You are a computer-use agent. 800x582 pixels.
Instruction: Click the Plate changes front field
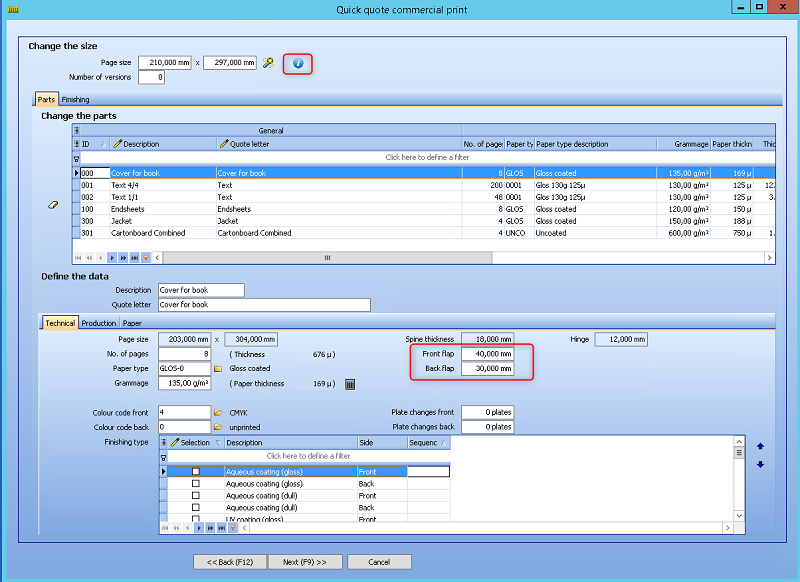point(487,412)
